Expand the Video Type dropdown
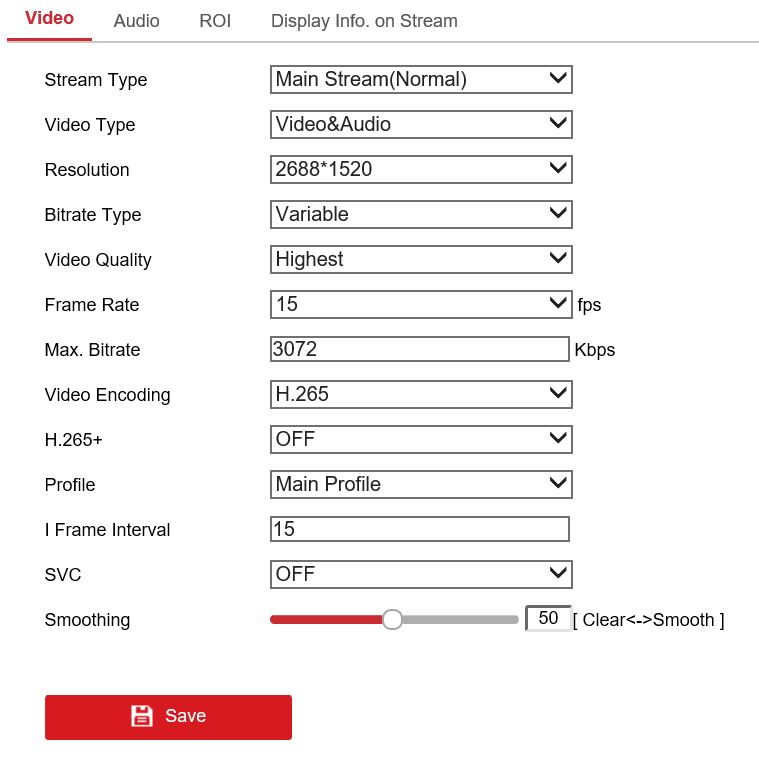759x763 pixels. 421,124
